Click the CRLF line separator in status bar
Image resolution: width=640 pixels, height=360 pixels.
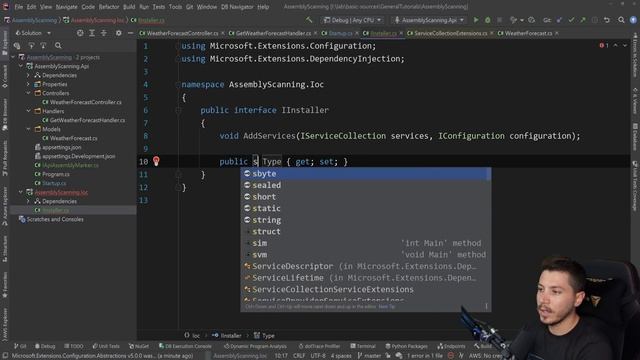pyautogui.click(x=299, y=356)
